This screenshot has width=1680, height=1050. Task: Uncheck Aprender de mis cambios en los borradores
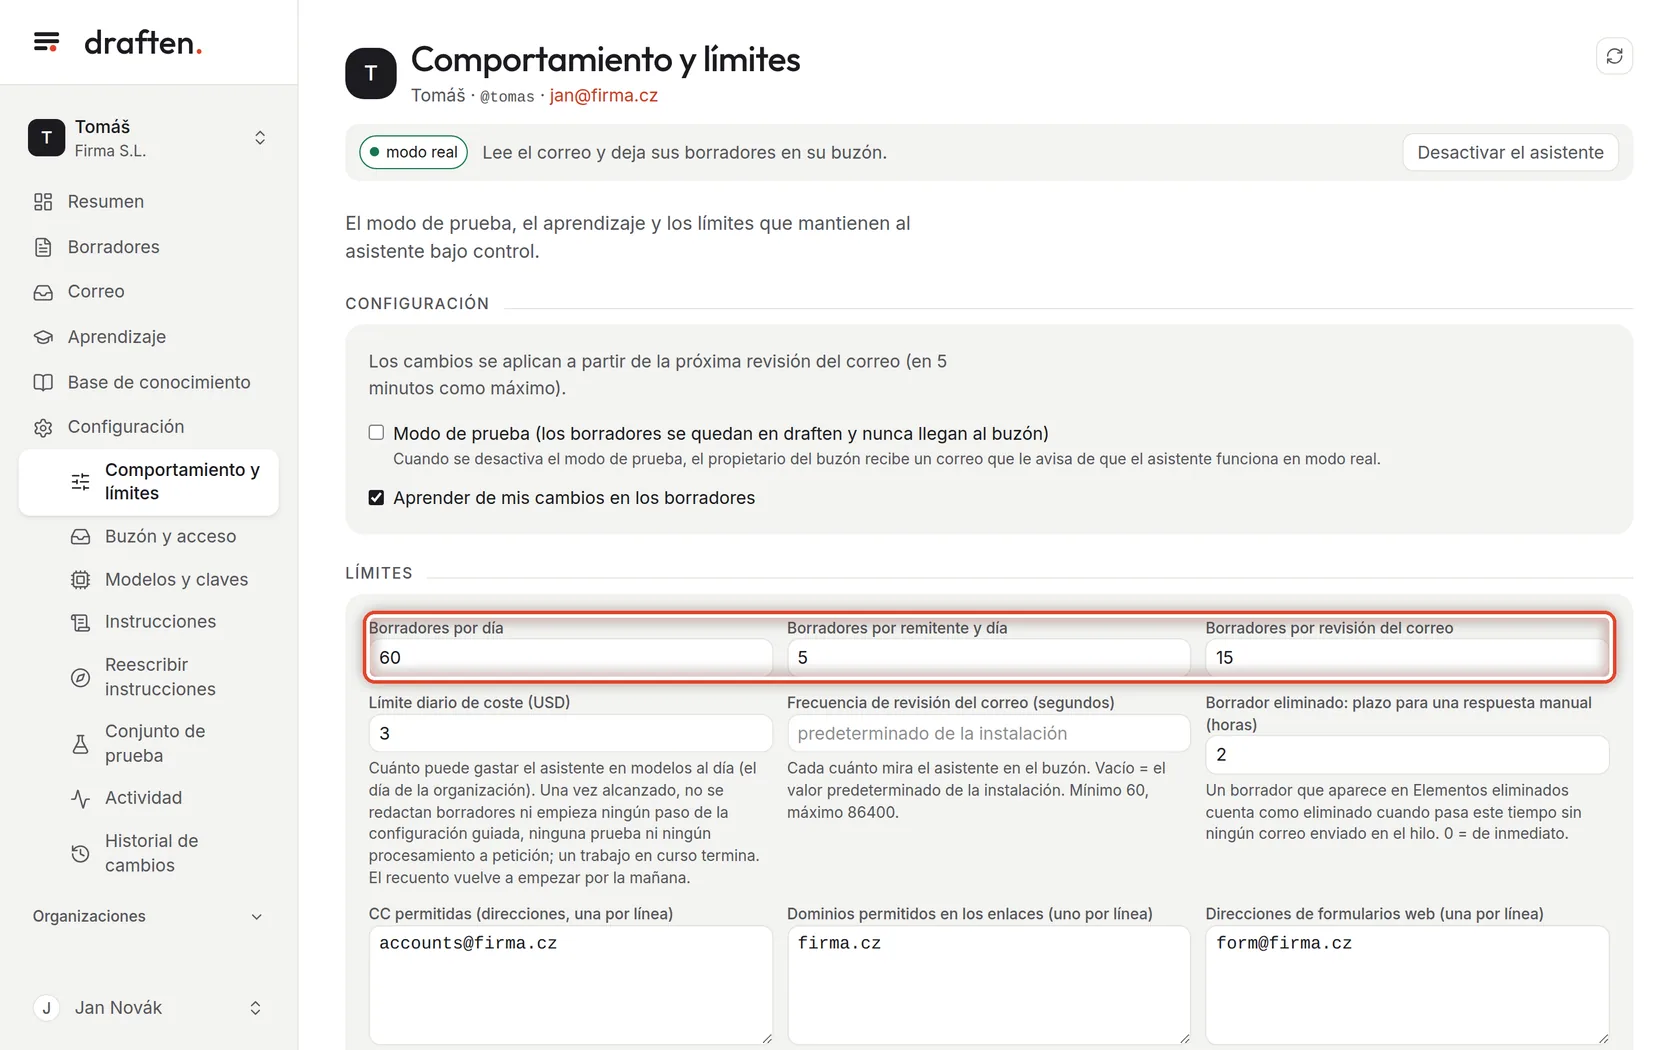pos(376,497)
